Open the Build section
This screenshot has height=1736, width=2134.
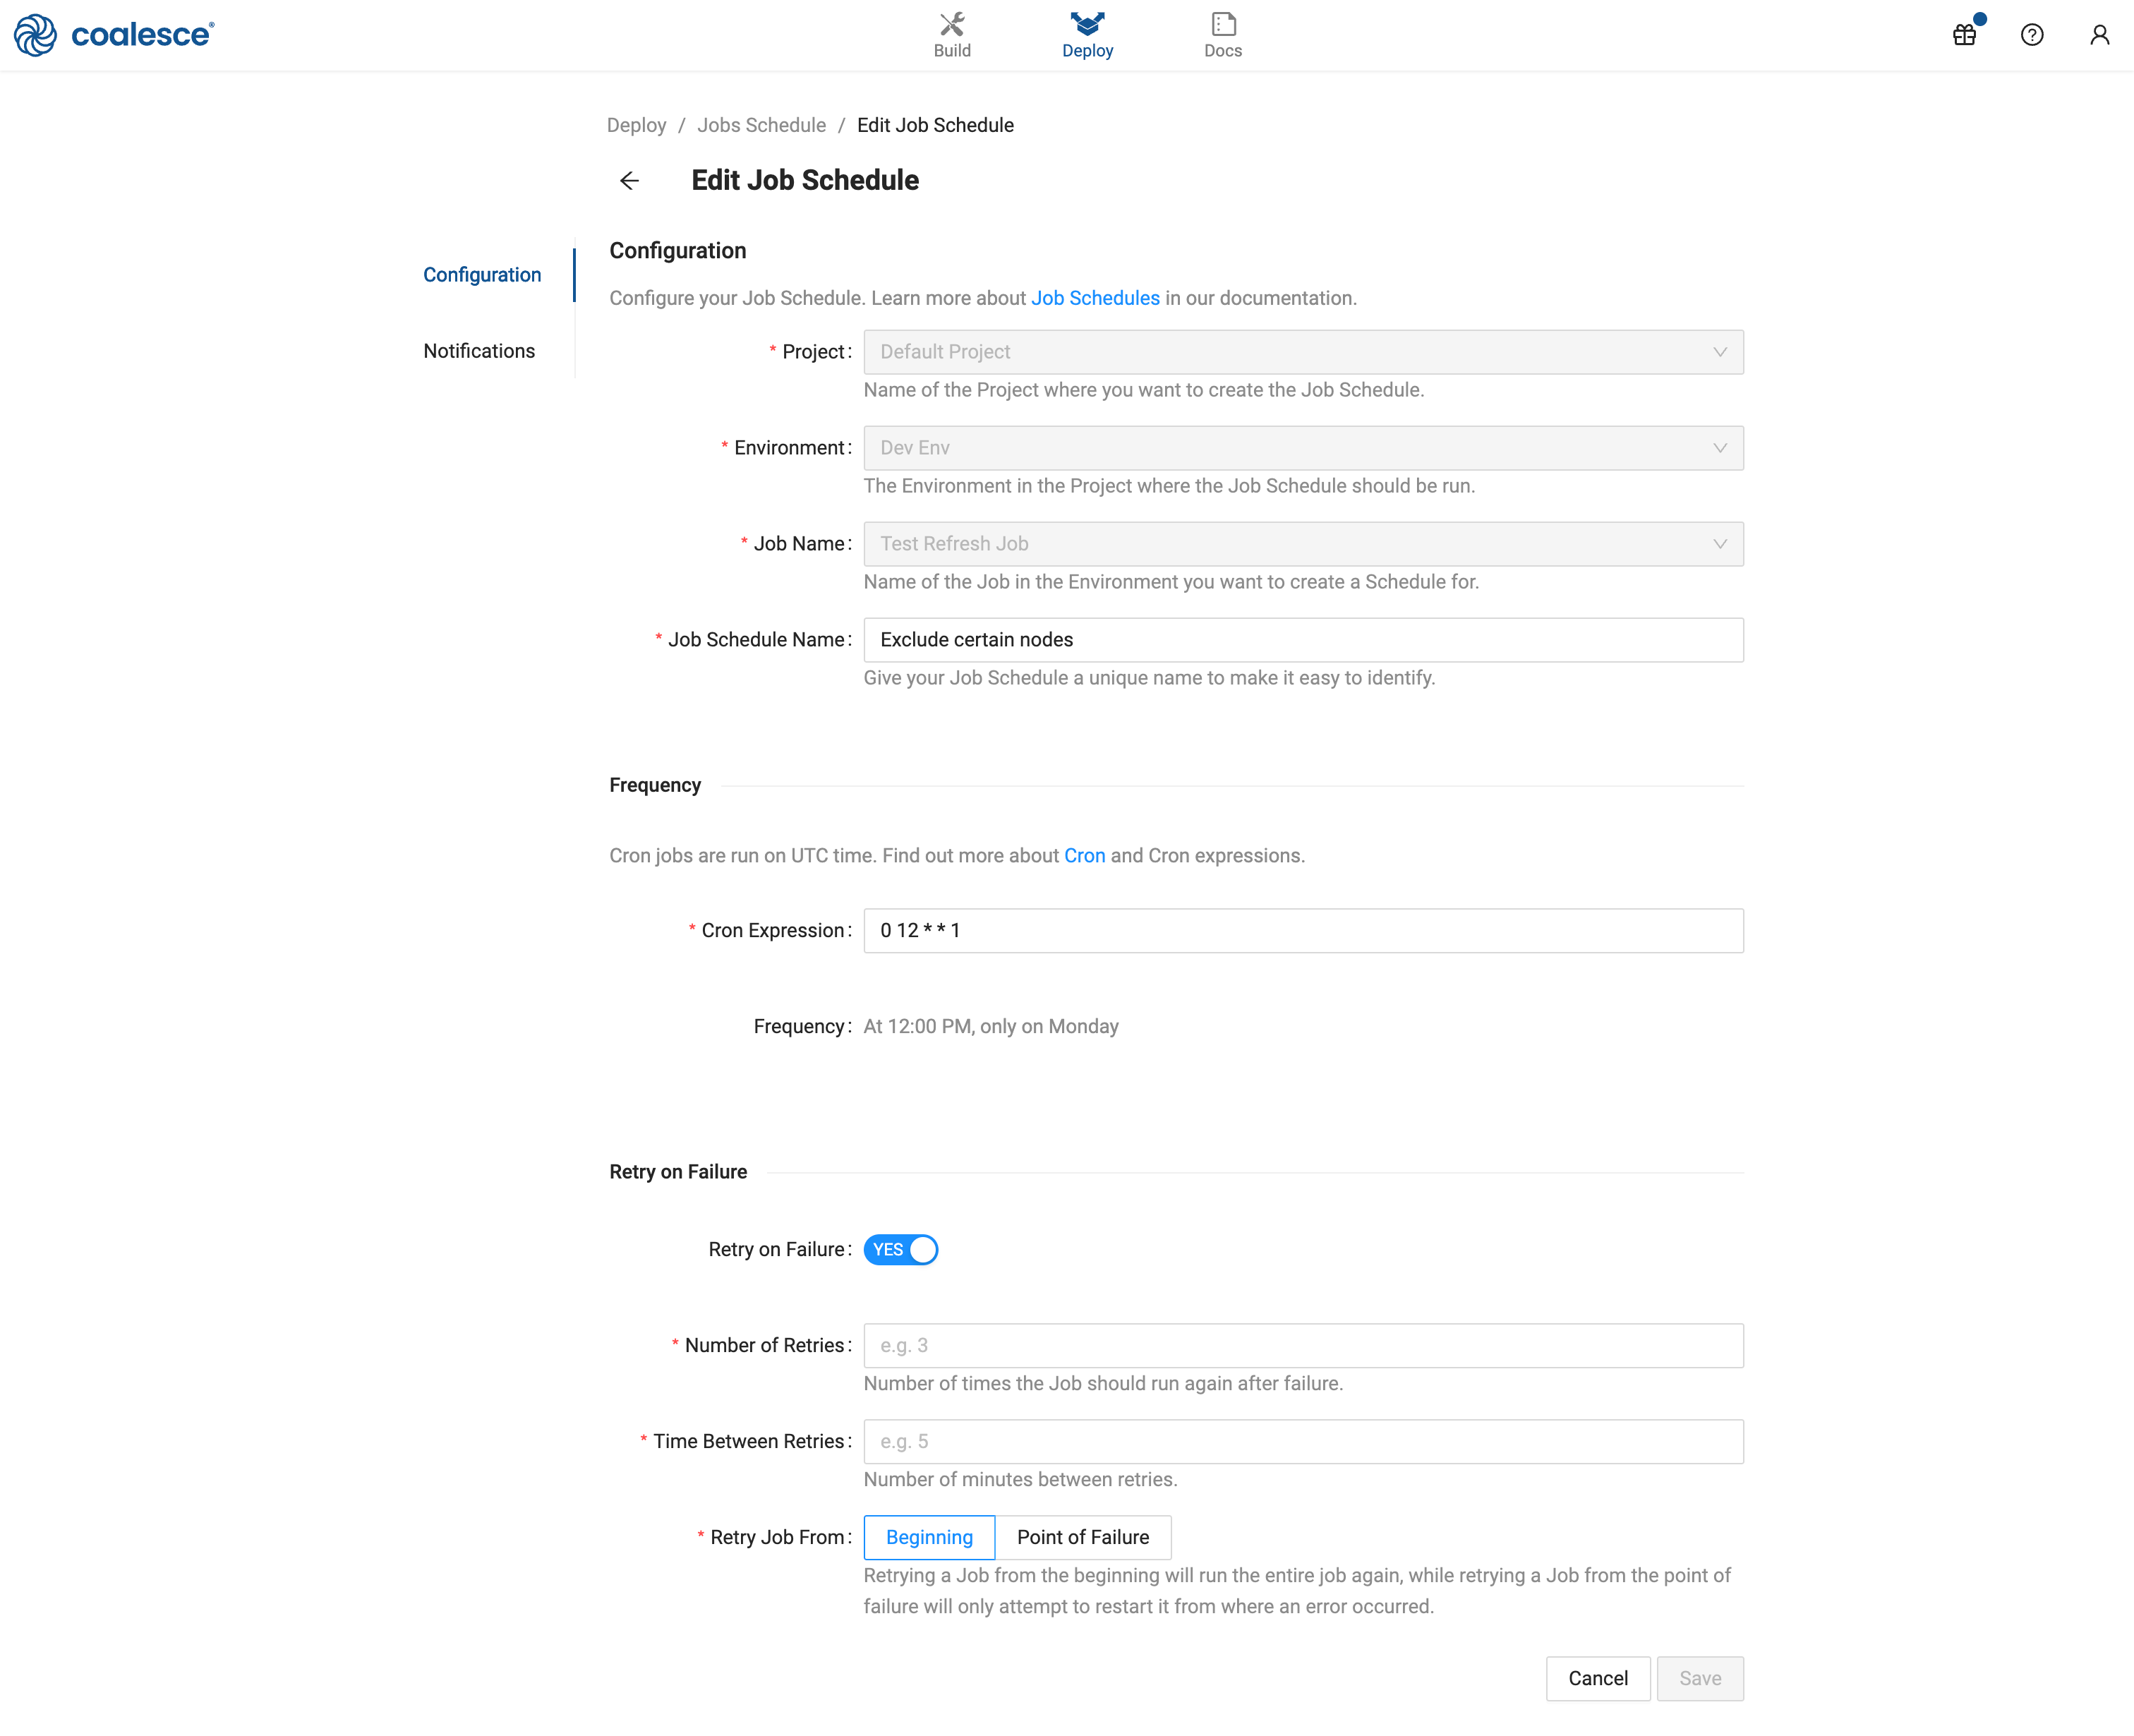point(952,35)
